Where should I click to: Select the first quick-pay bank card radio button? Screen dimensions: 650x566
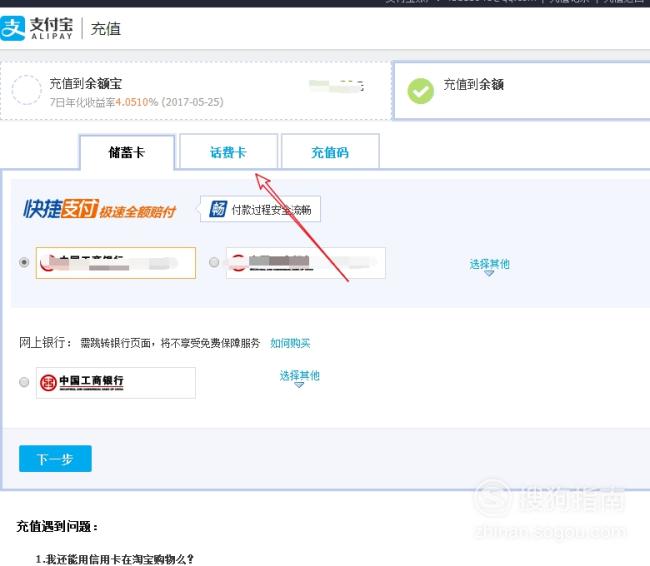(24, 262)
